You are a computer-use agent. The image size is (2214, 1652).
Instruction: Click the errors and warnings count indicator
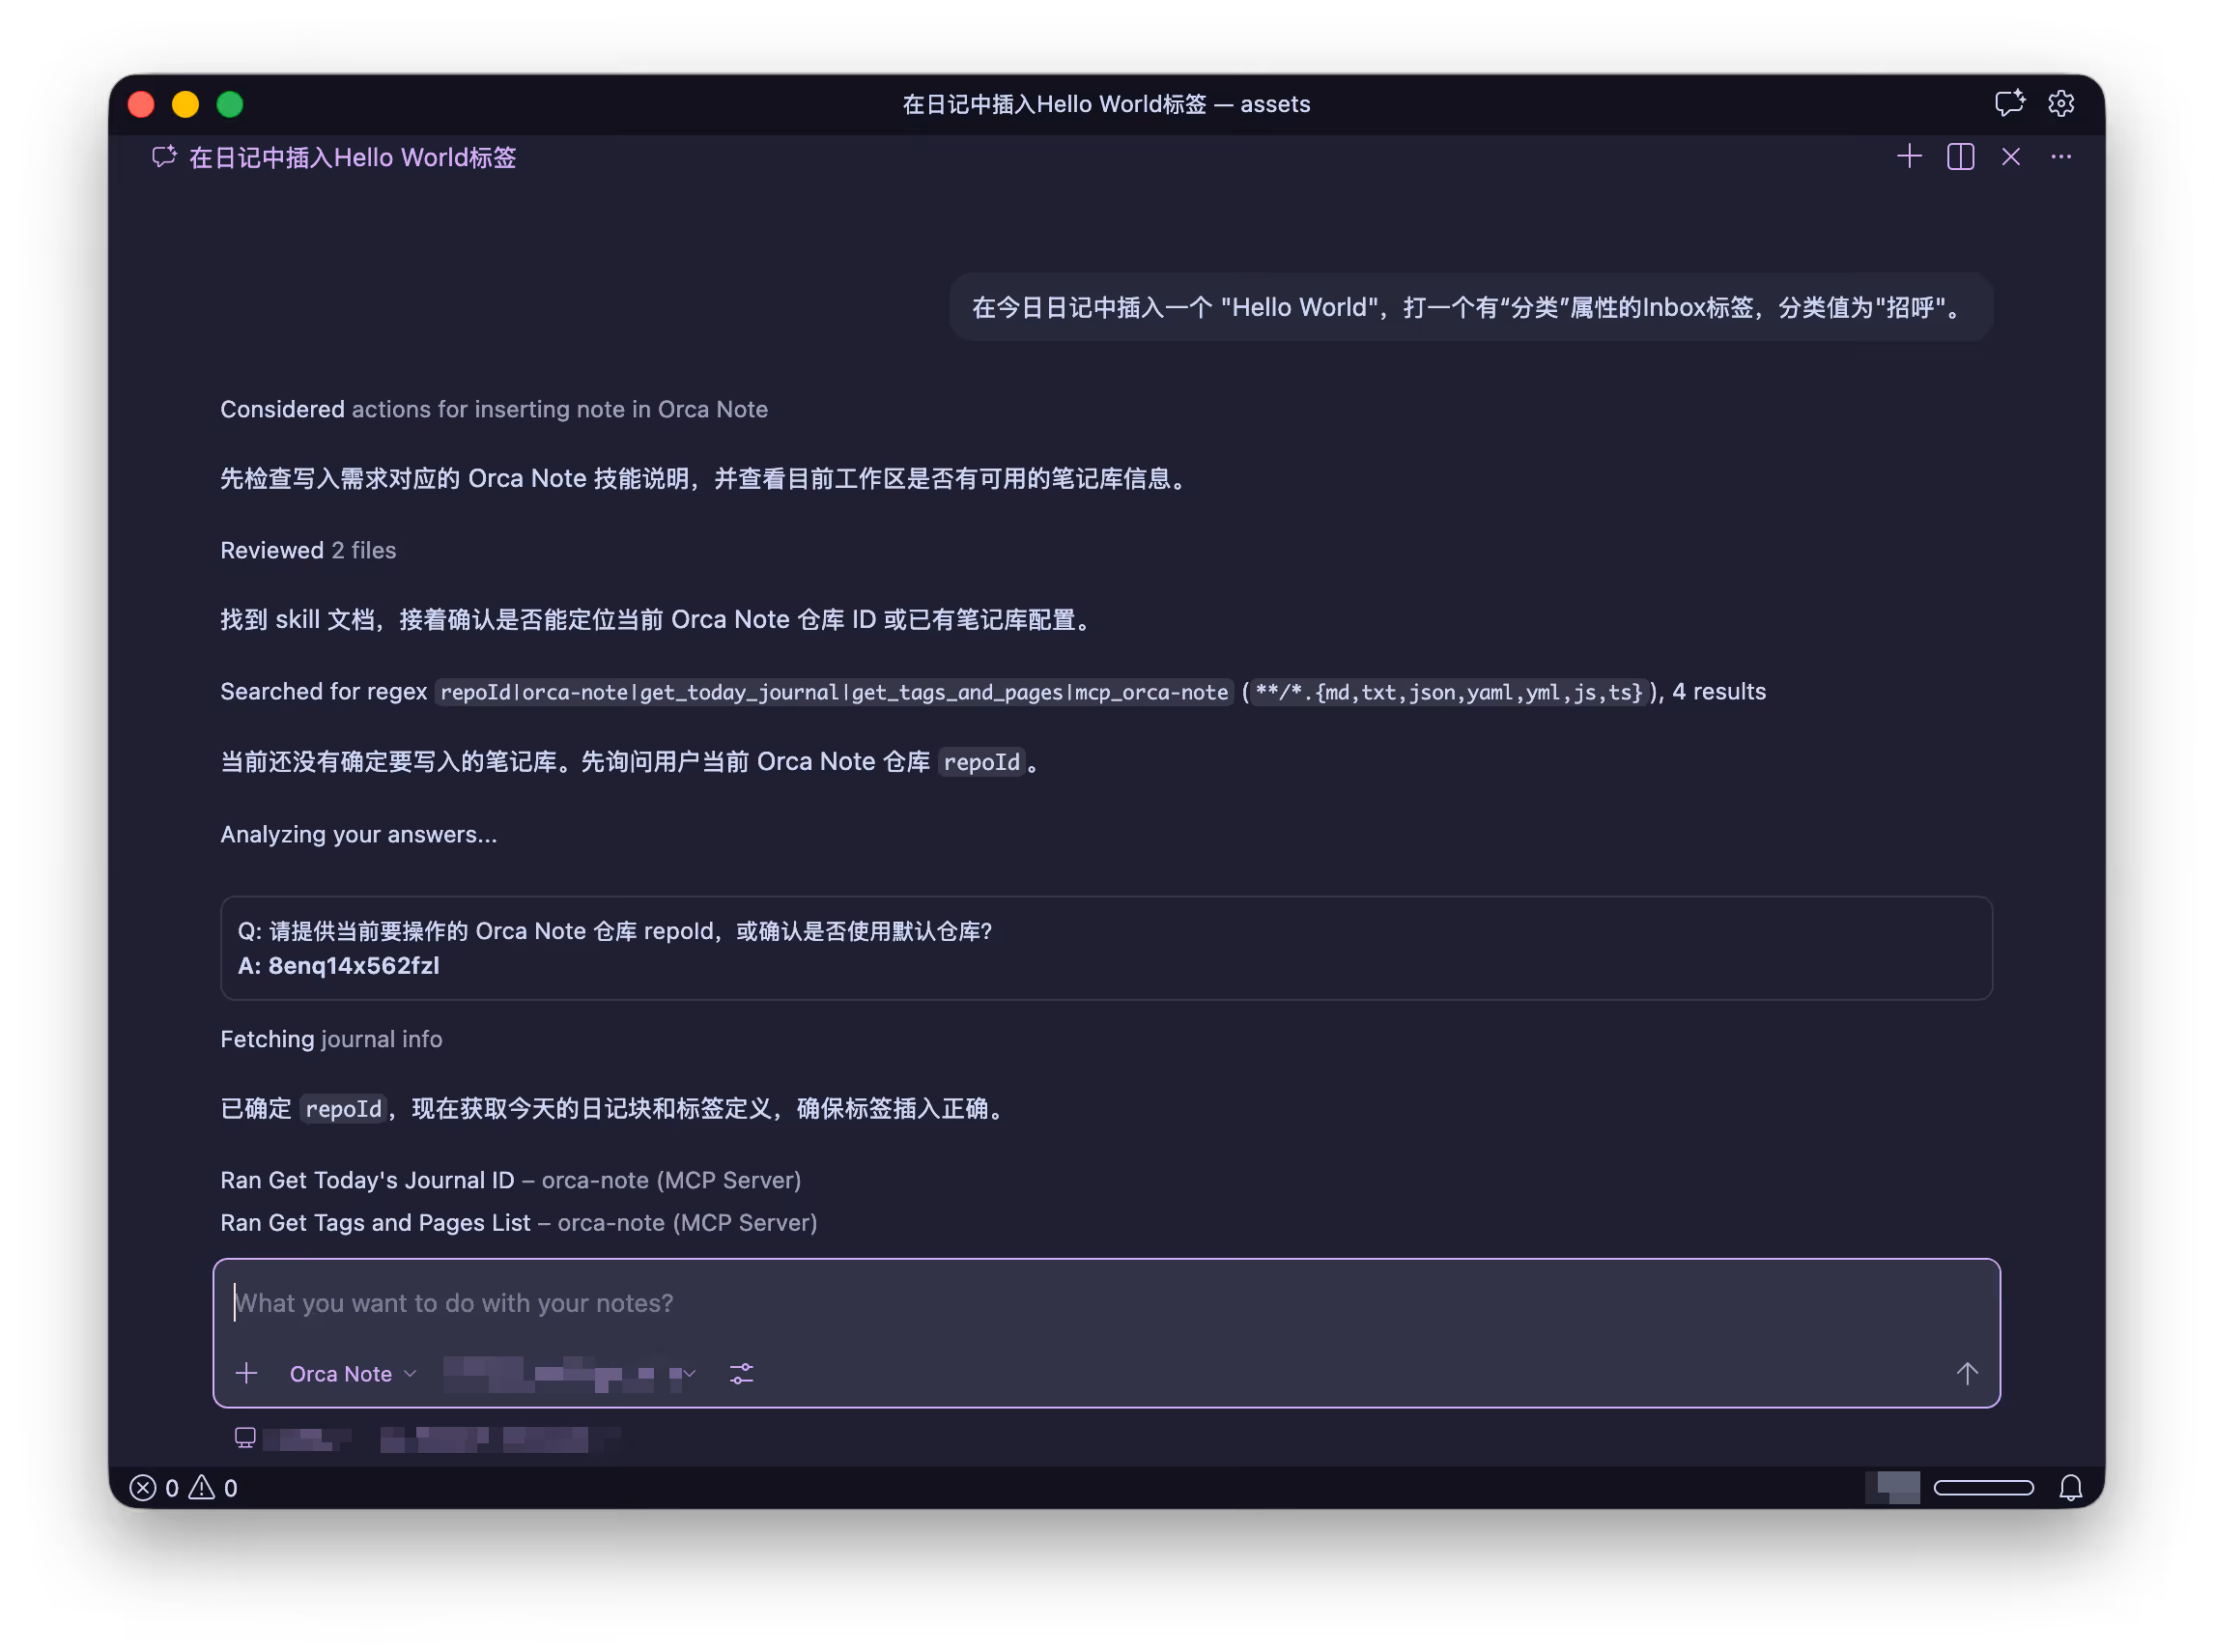point(184,1488)
